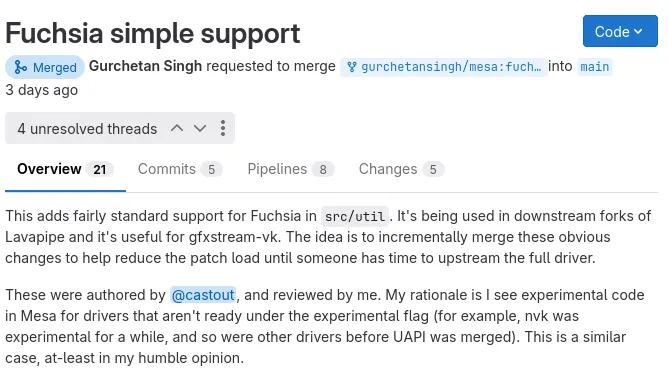Image resolution: width=668 pixels, height=373 pixels.
Task: Open the thread options kebab menu
Action: click(x=223, y=128)
